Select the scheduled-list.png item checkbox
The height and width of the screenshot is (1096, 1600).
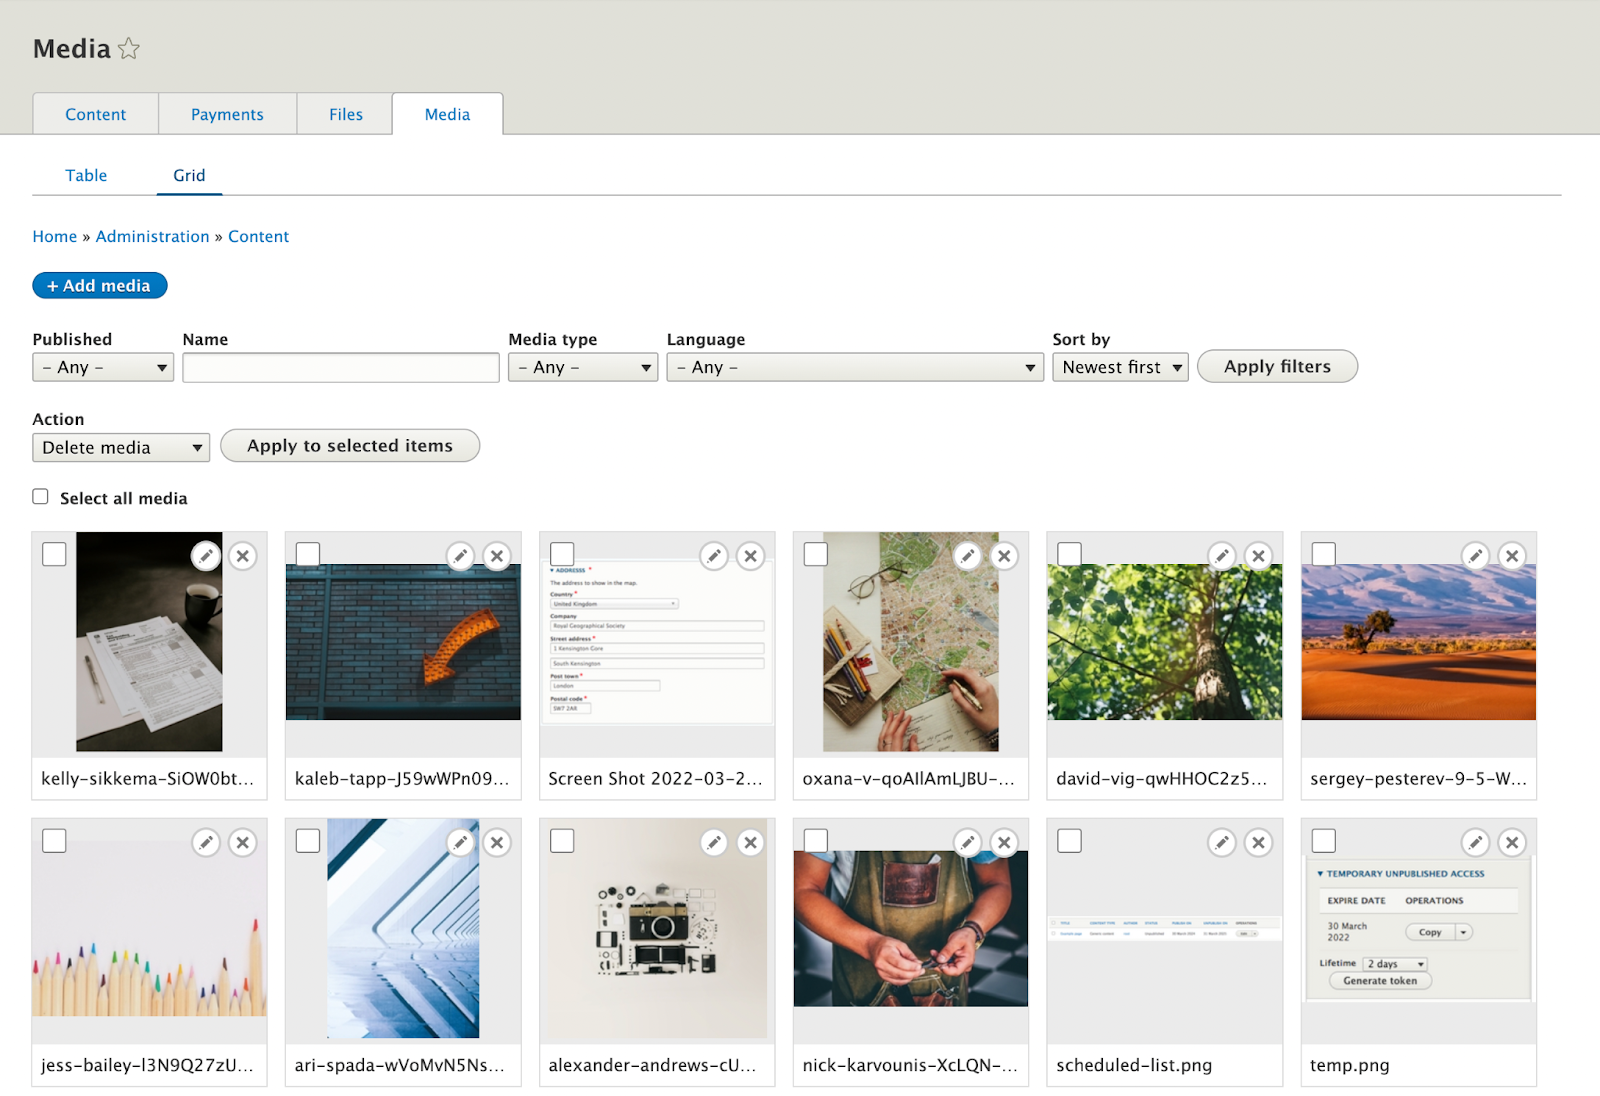[x=1070, y=841]
